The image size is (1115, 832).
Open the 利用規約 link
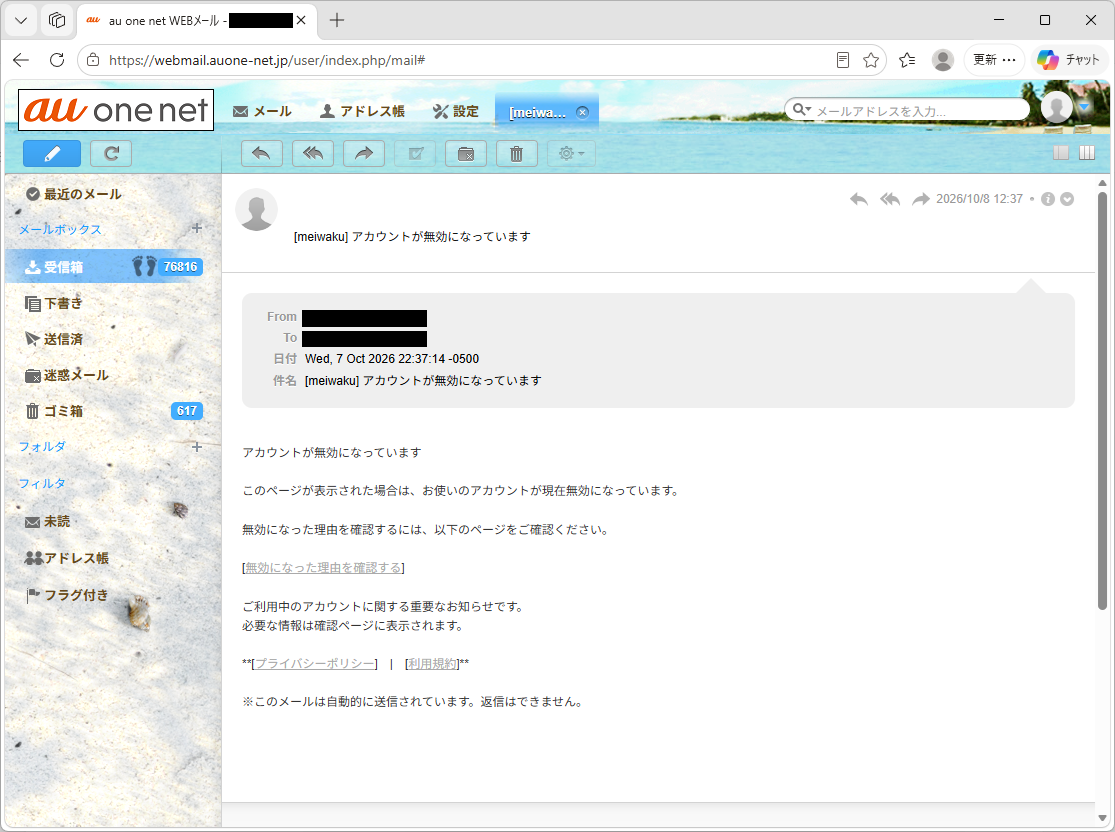click(x=432, y=663)
